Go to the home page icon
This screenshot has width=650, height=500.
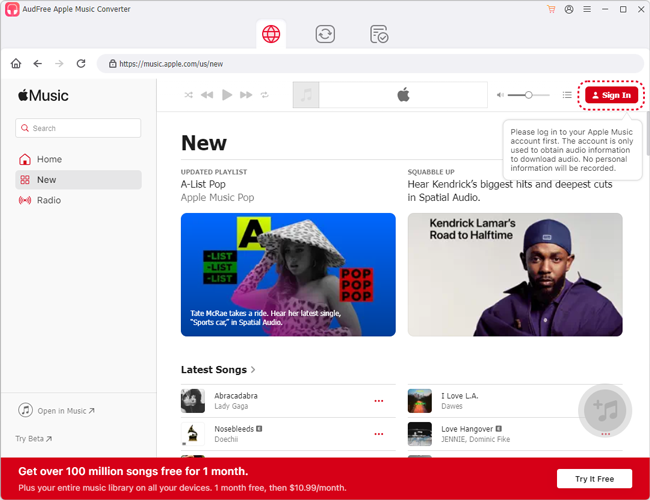16,63
